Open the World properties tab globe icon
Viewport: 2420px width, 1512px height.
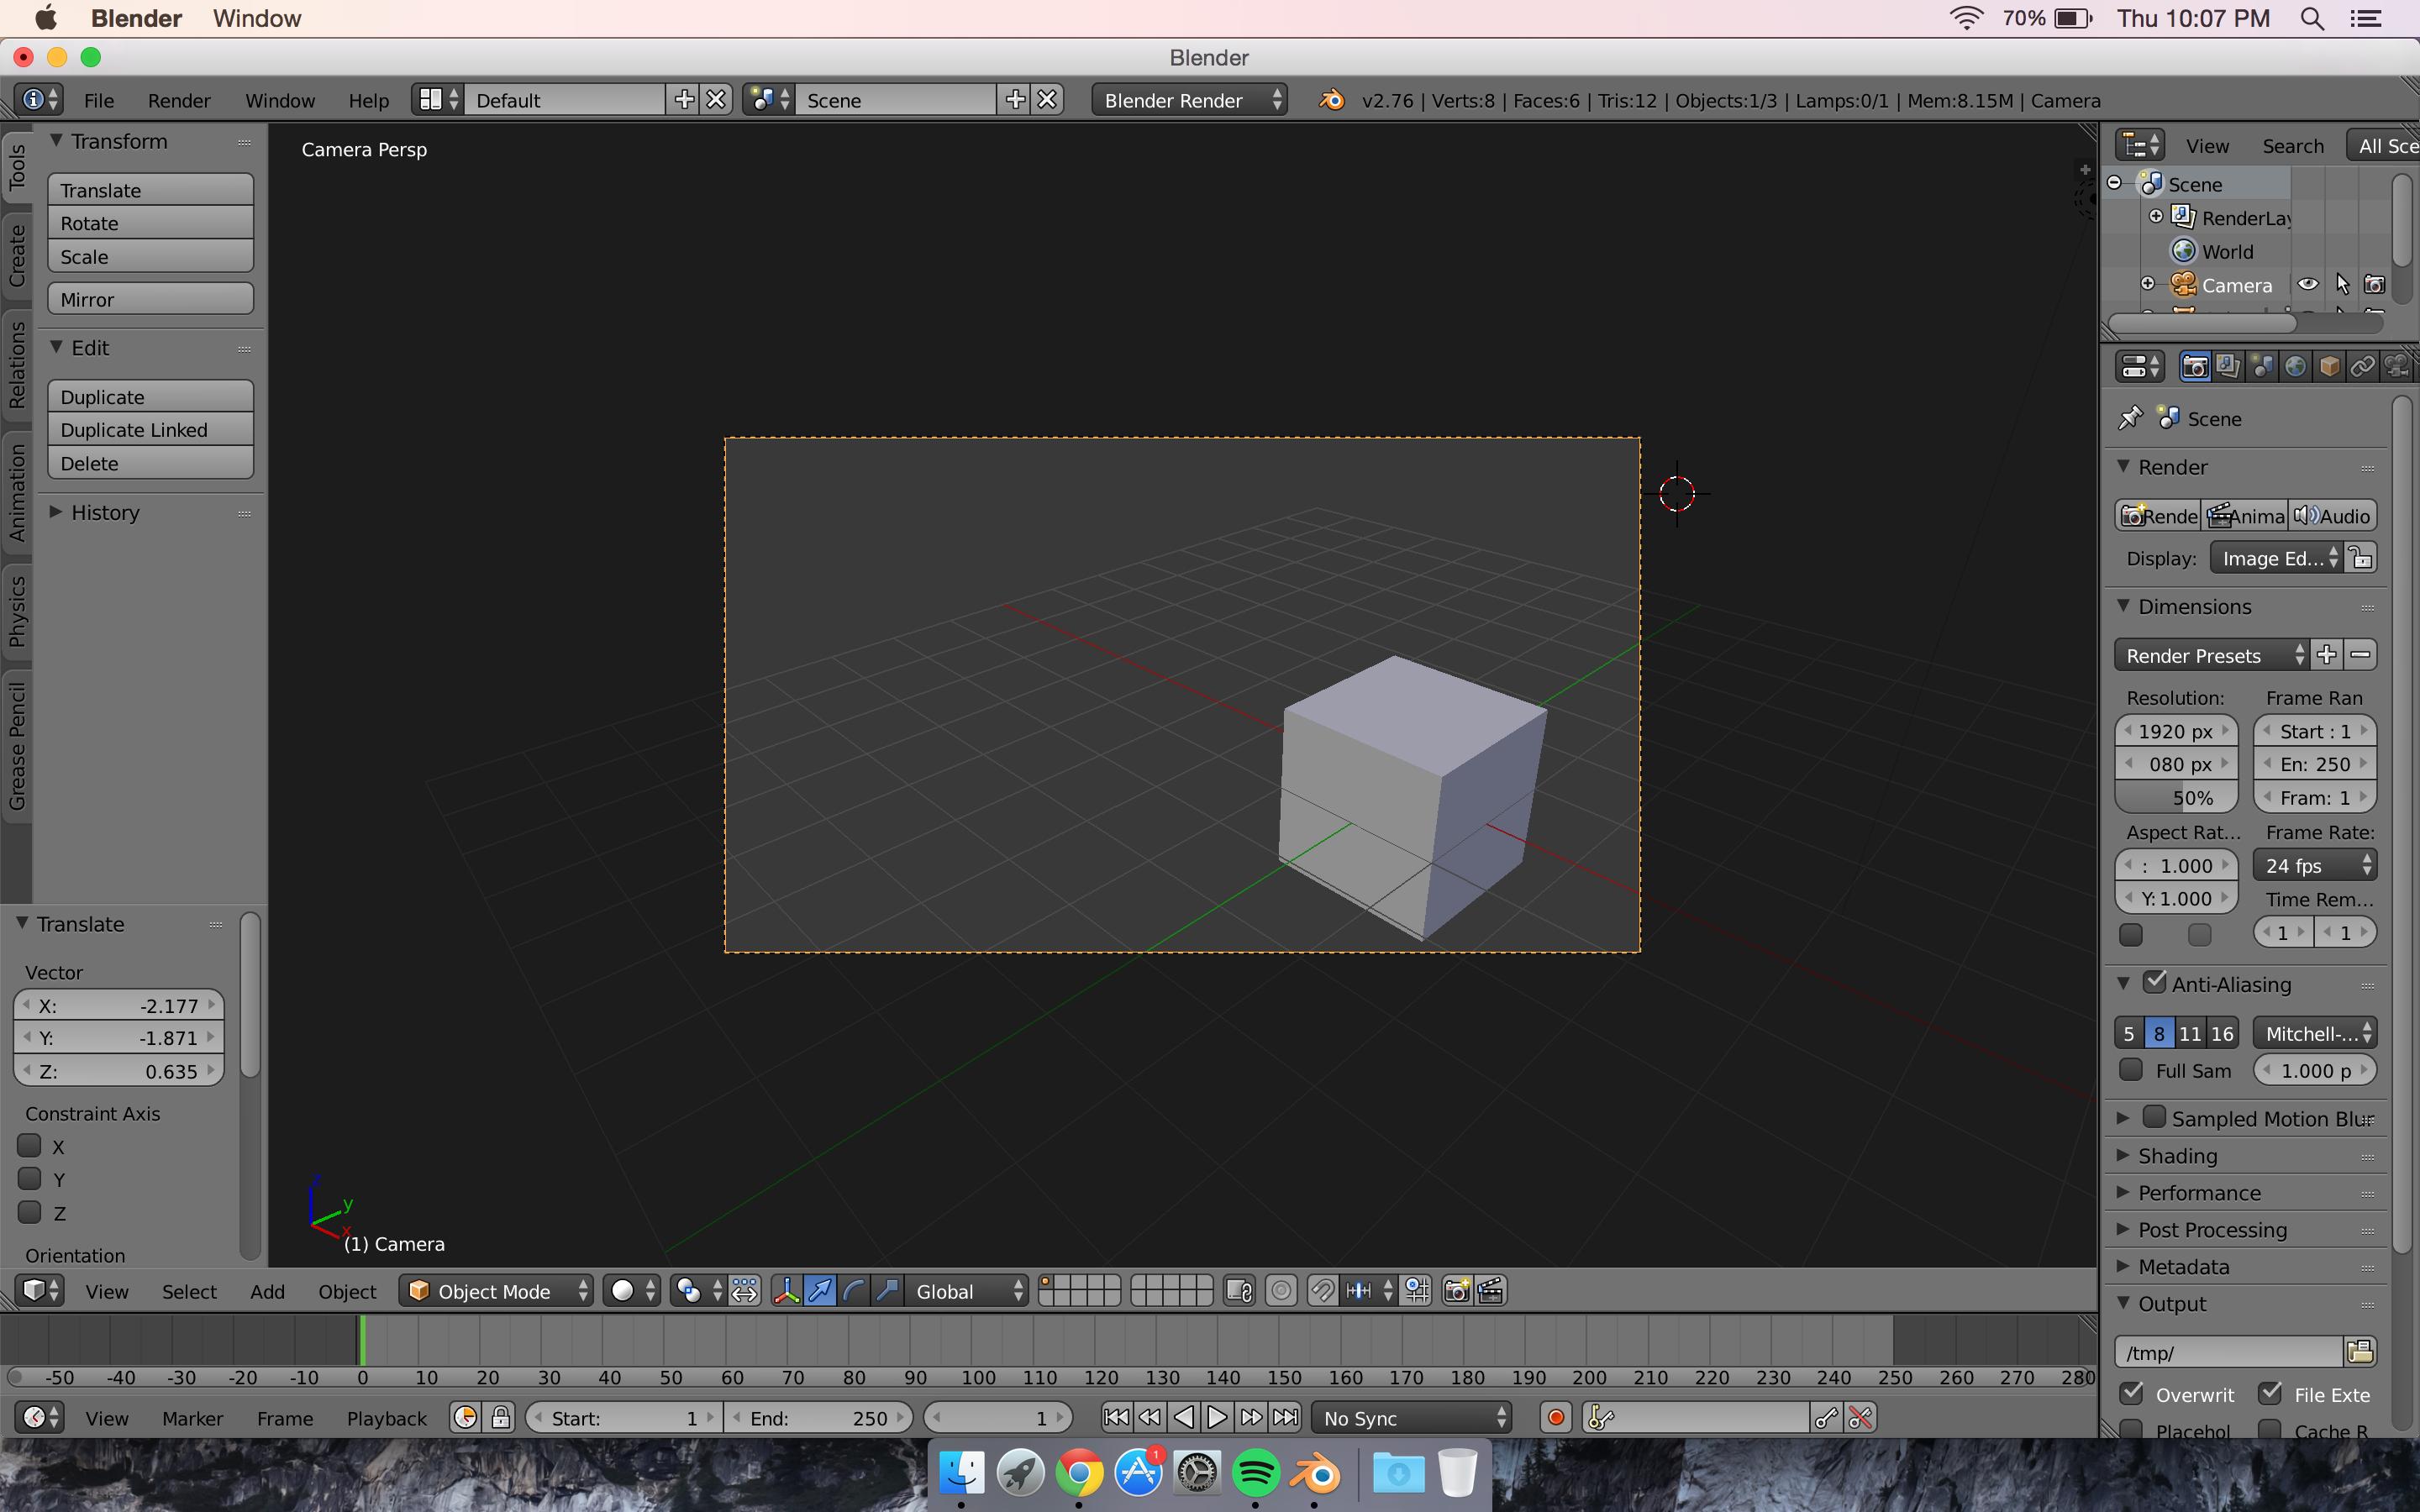2296,367
